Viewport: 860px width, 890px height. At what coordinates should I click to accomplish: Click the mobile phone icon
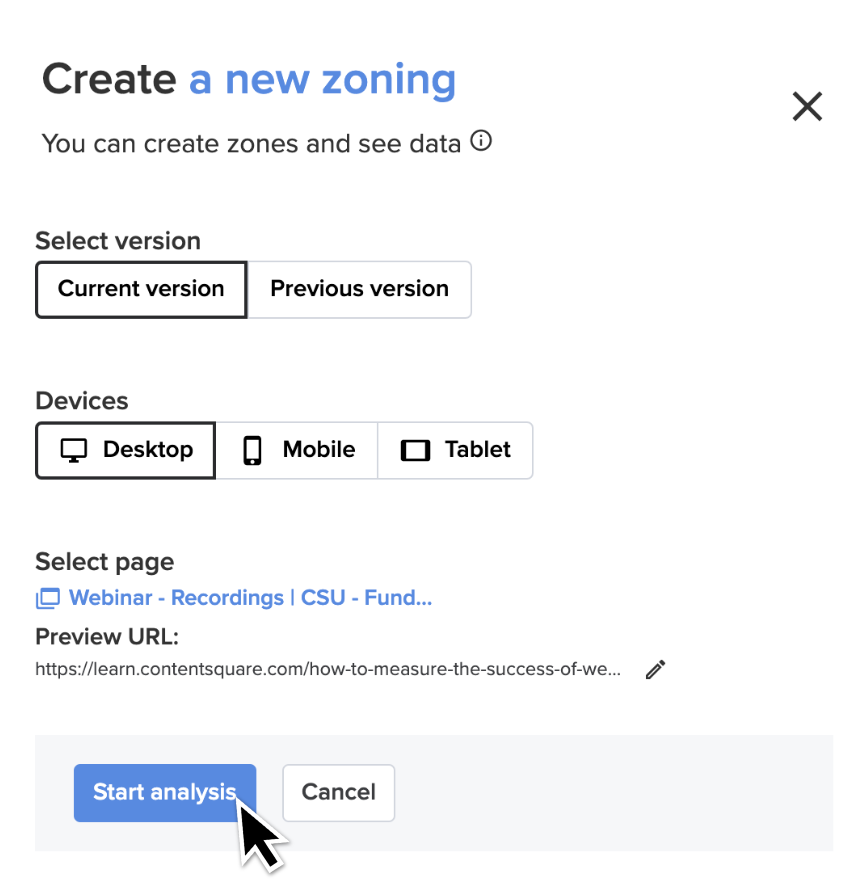tap(253, 451)
